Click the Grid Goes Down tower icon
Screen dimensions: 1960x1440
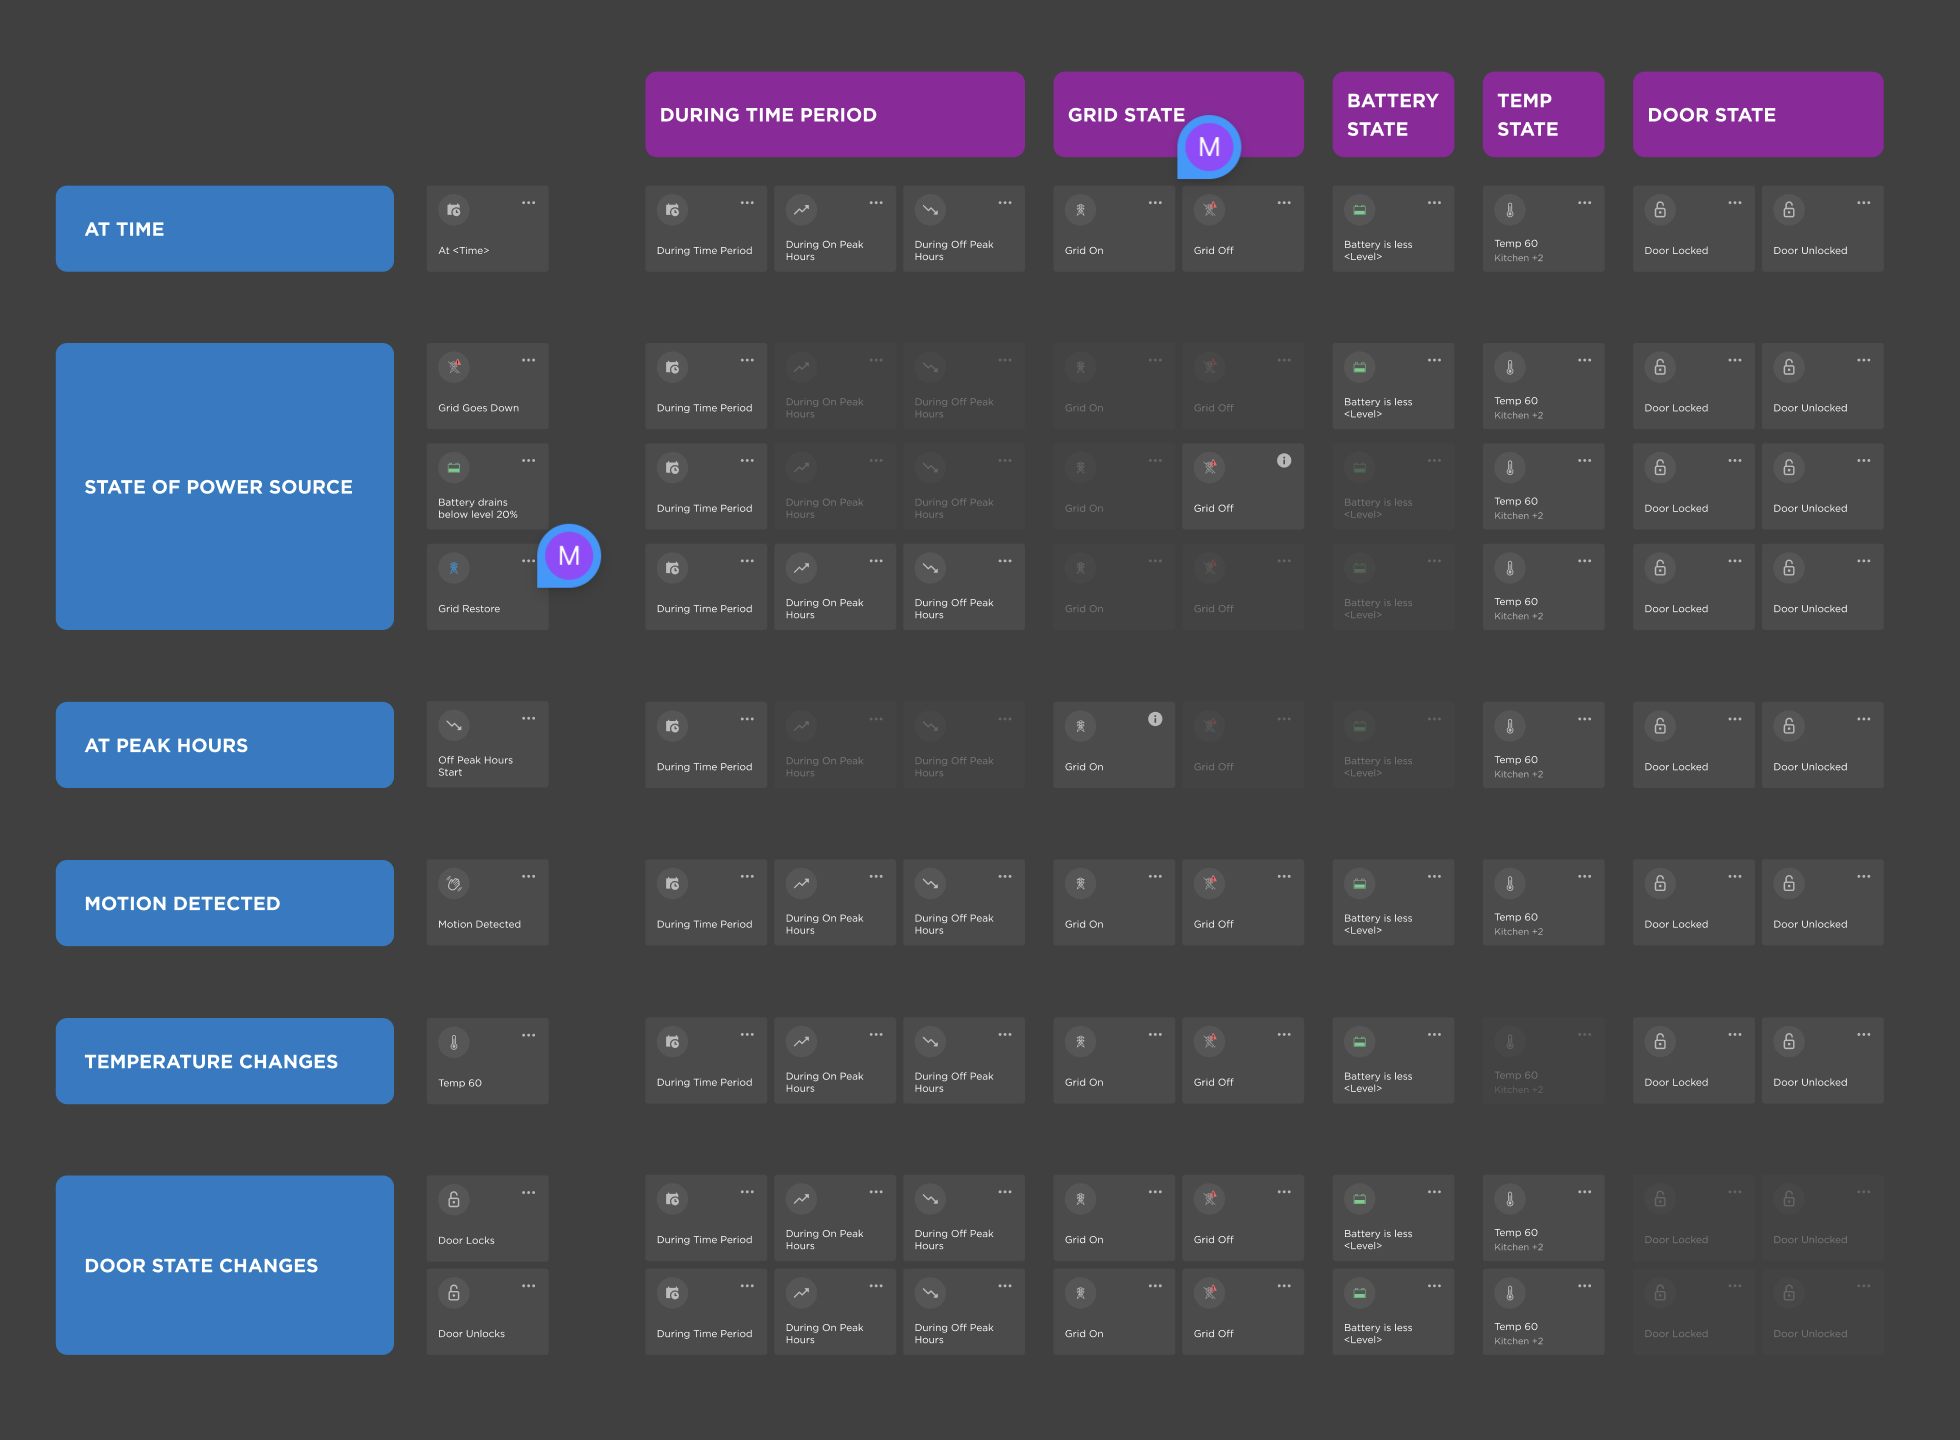(x=454, y=367)
